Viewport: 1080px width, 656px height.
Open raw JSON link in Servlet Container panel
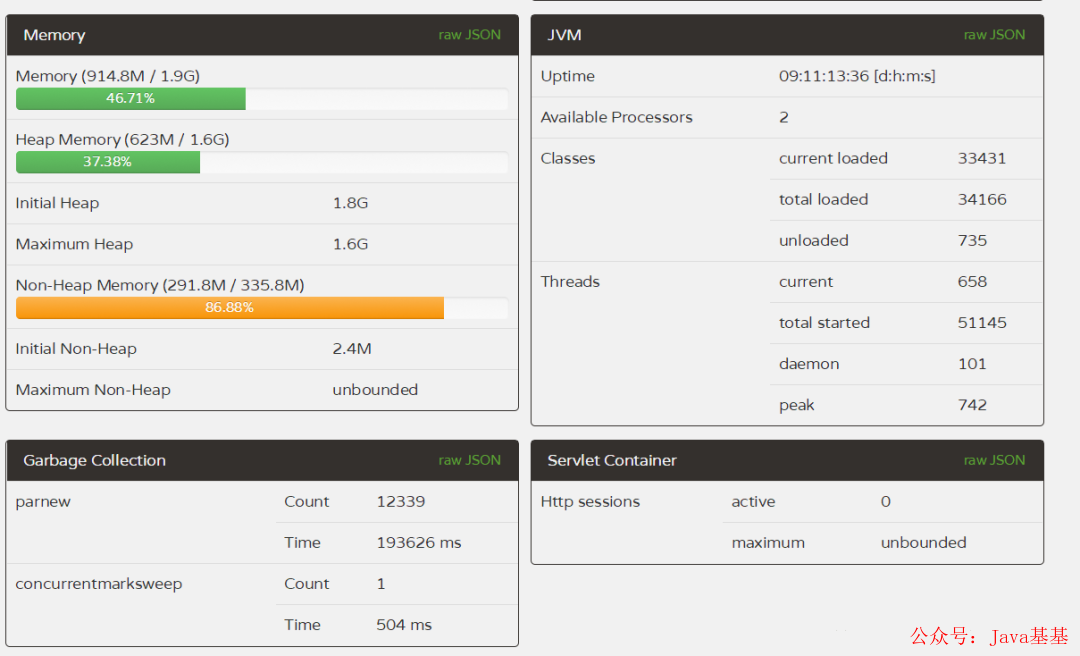click(x=994, y=460)
